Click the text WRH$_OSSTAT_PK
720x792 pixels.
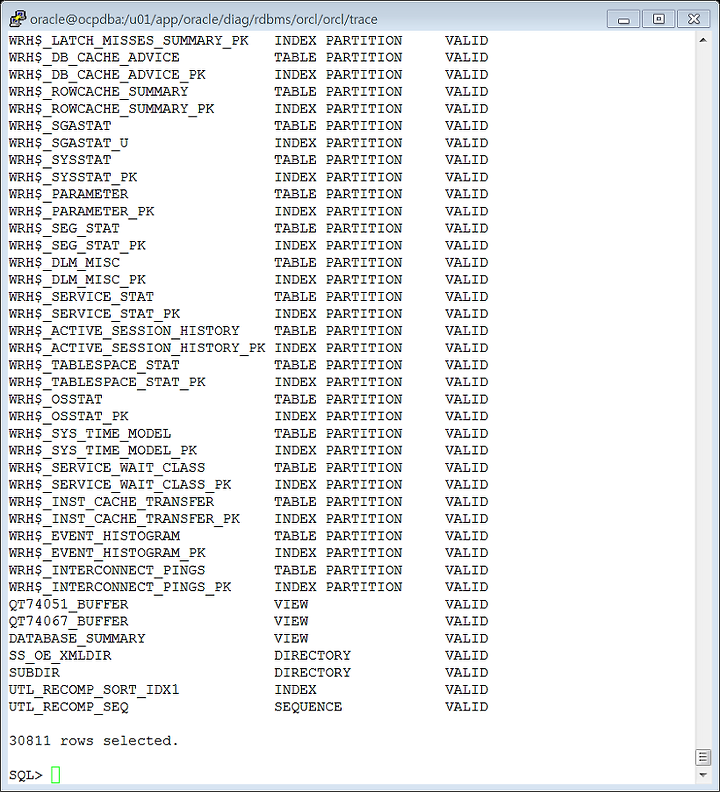68,416
